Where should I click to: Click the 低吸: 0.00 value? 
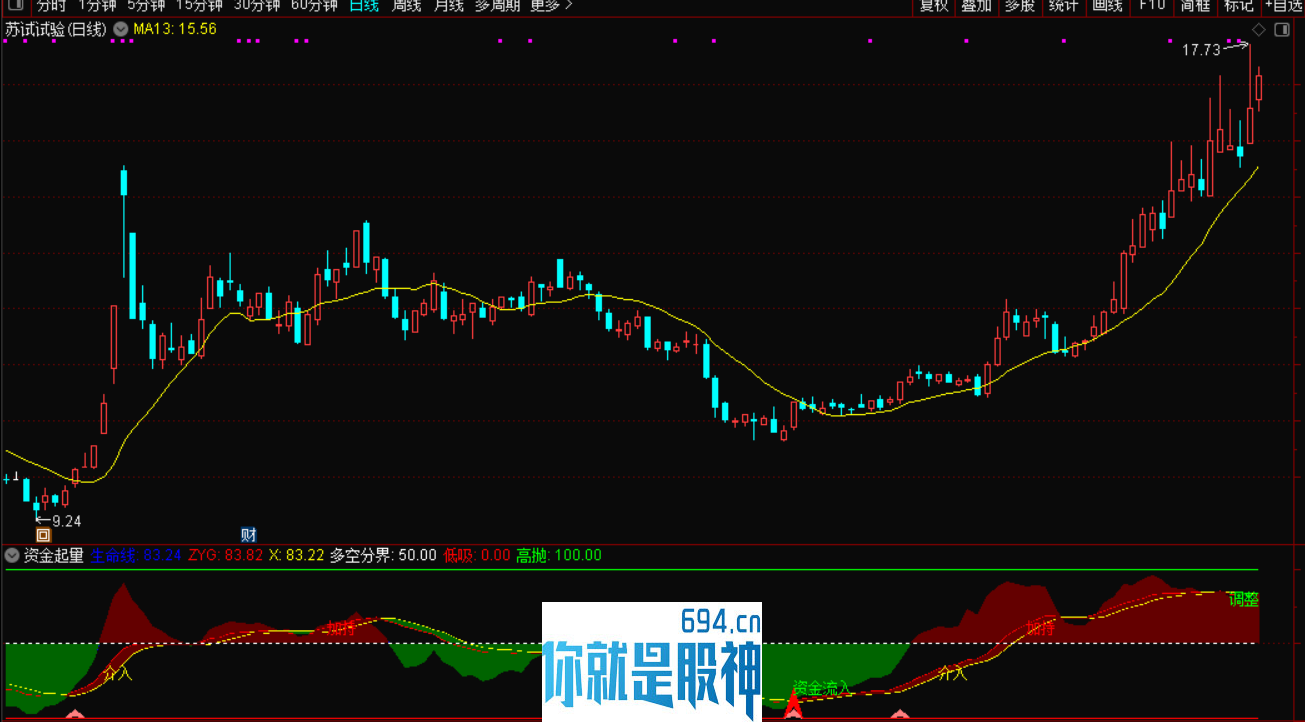tap(477, 555)
